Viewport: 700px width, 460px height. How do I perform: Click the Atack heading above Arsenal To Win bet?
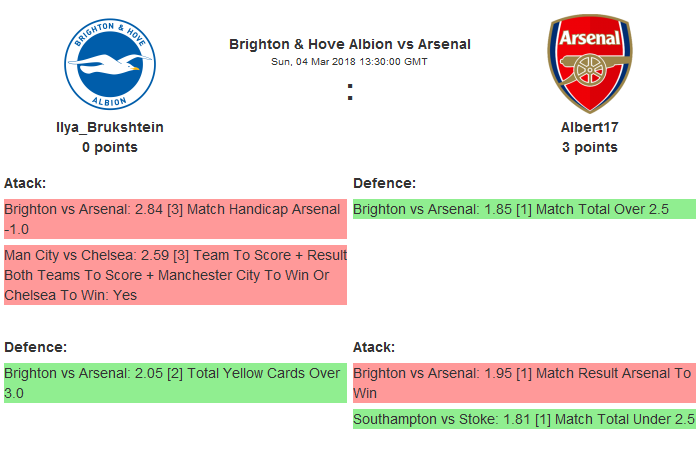374,347
